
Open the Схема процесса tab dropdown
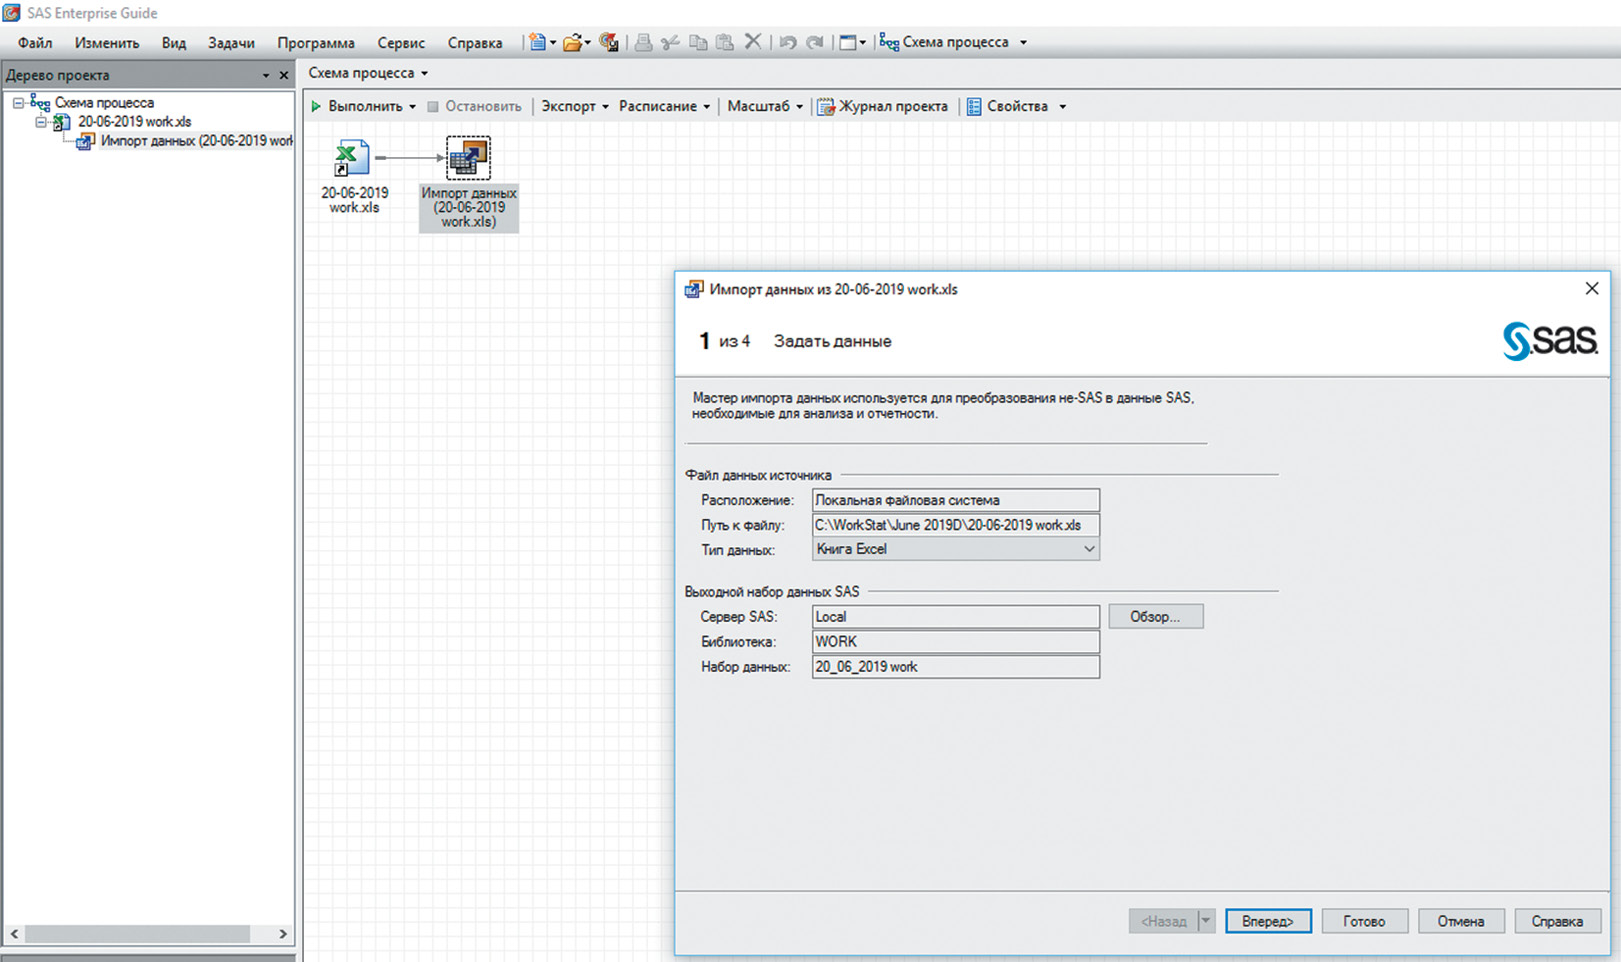pyautogui.click(x=424, y=73)
